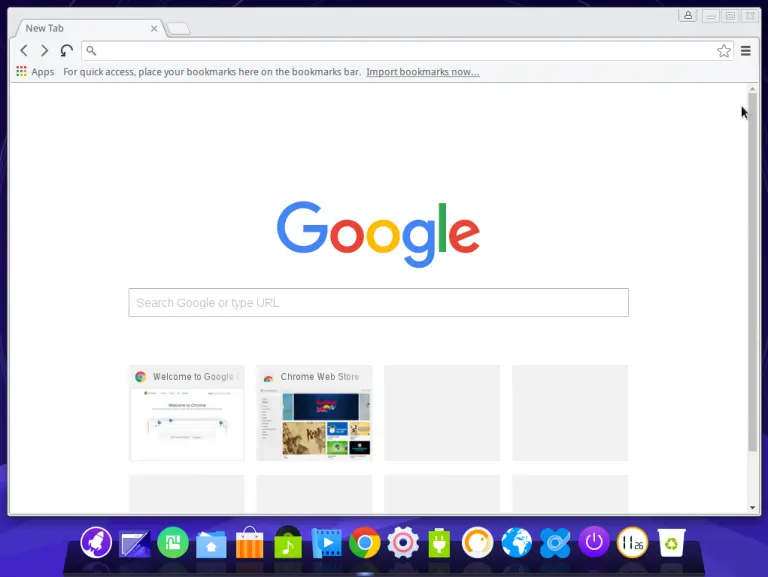The height and width of the screenshot is (577, 768).
Task: Open the Apps shortcut in bookmarks bar
Action: [x=35, y=72]
